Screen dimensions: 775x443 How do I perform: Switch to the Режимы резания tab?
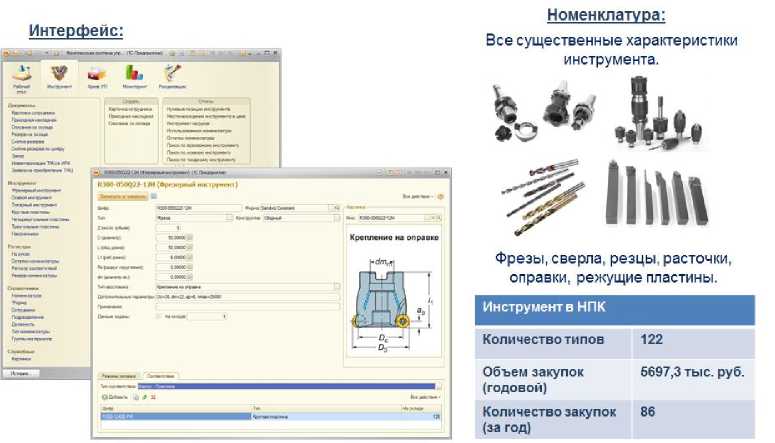(x=119, y=376)
